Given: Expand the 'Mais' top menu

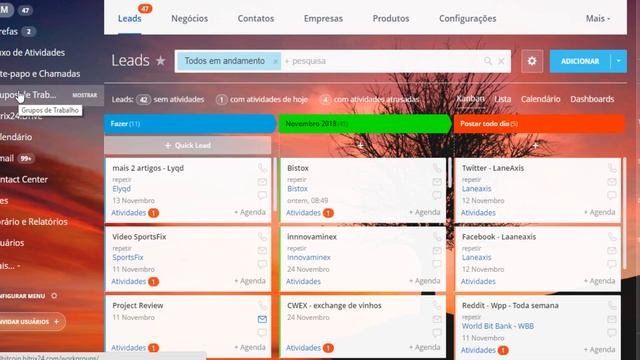Looking at the screenshot, I should [598, 18].
